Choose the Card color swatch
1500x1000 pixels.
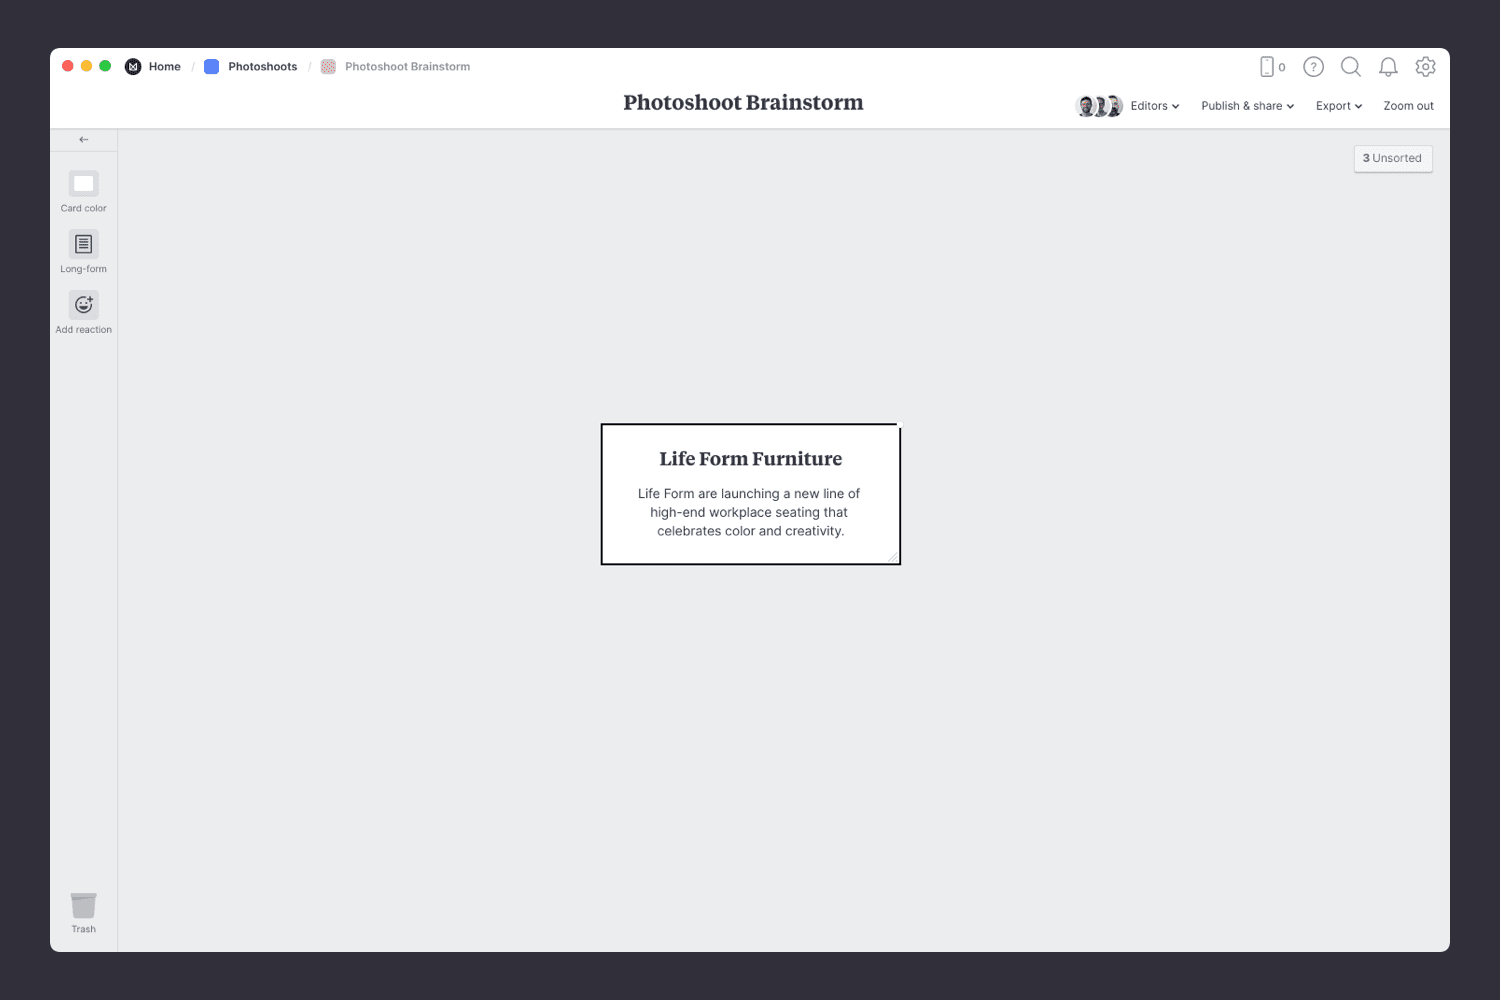tap(83, 184)
